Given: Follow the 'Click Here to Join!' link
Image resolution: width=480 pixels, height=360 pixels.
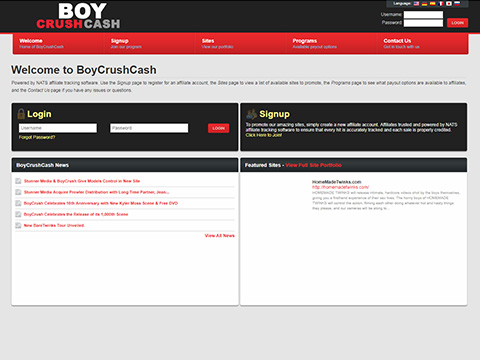Looking at the screenshot, I should click(x=264, y=135).
